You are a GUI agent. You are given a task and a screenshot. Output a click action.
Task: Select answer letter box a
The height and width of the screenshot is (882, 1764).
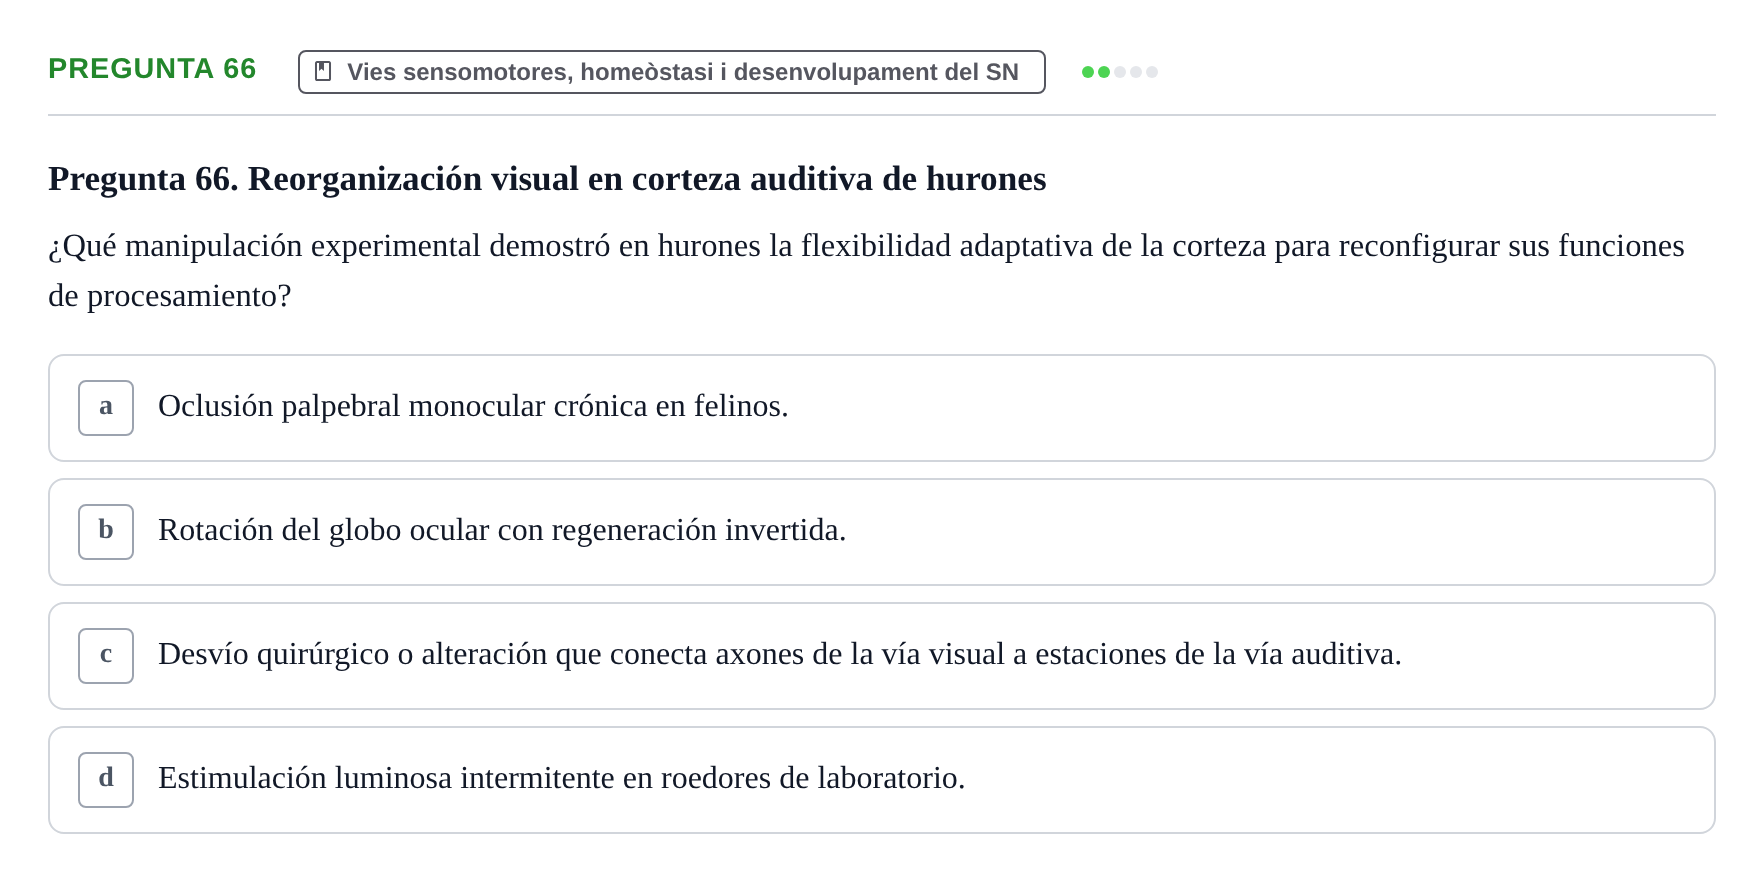coord(106,408)
